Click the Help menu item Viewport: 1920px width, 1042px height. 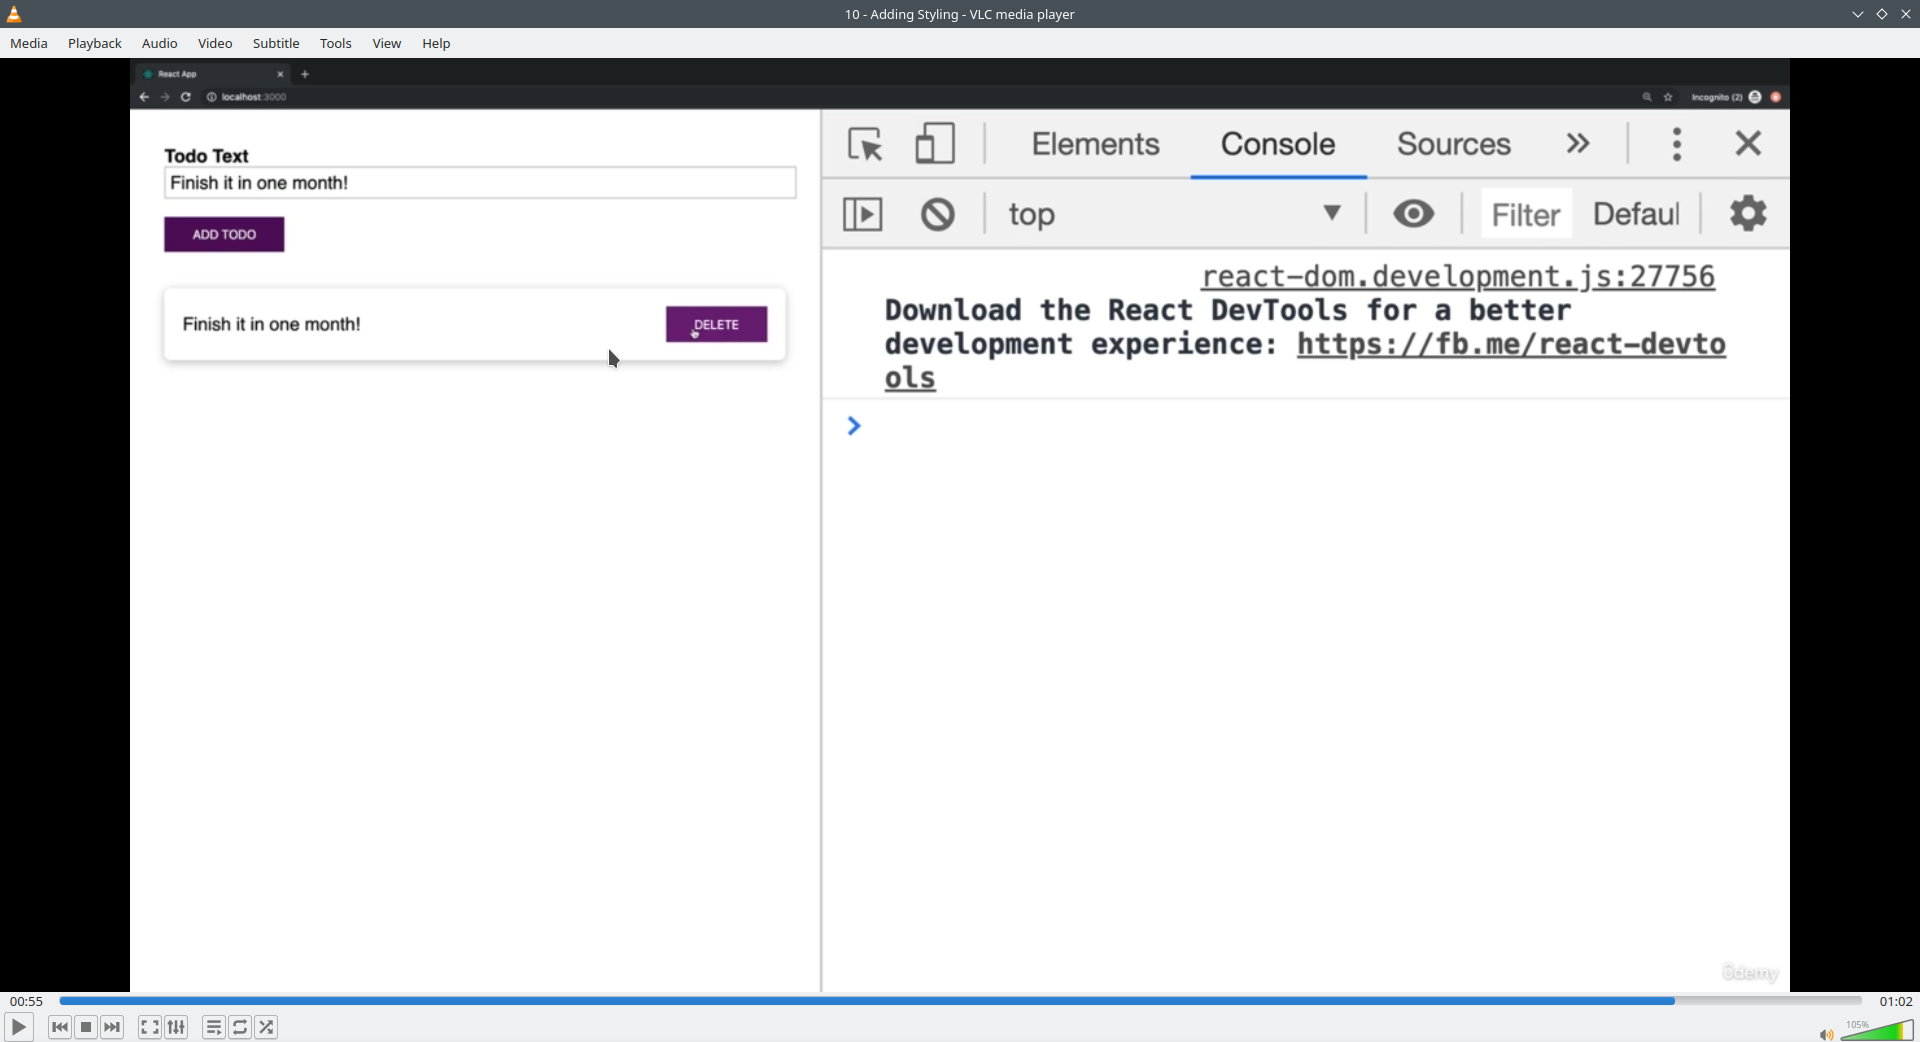436,43
